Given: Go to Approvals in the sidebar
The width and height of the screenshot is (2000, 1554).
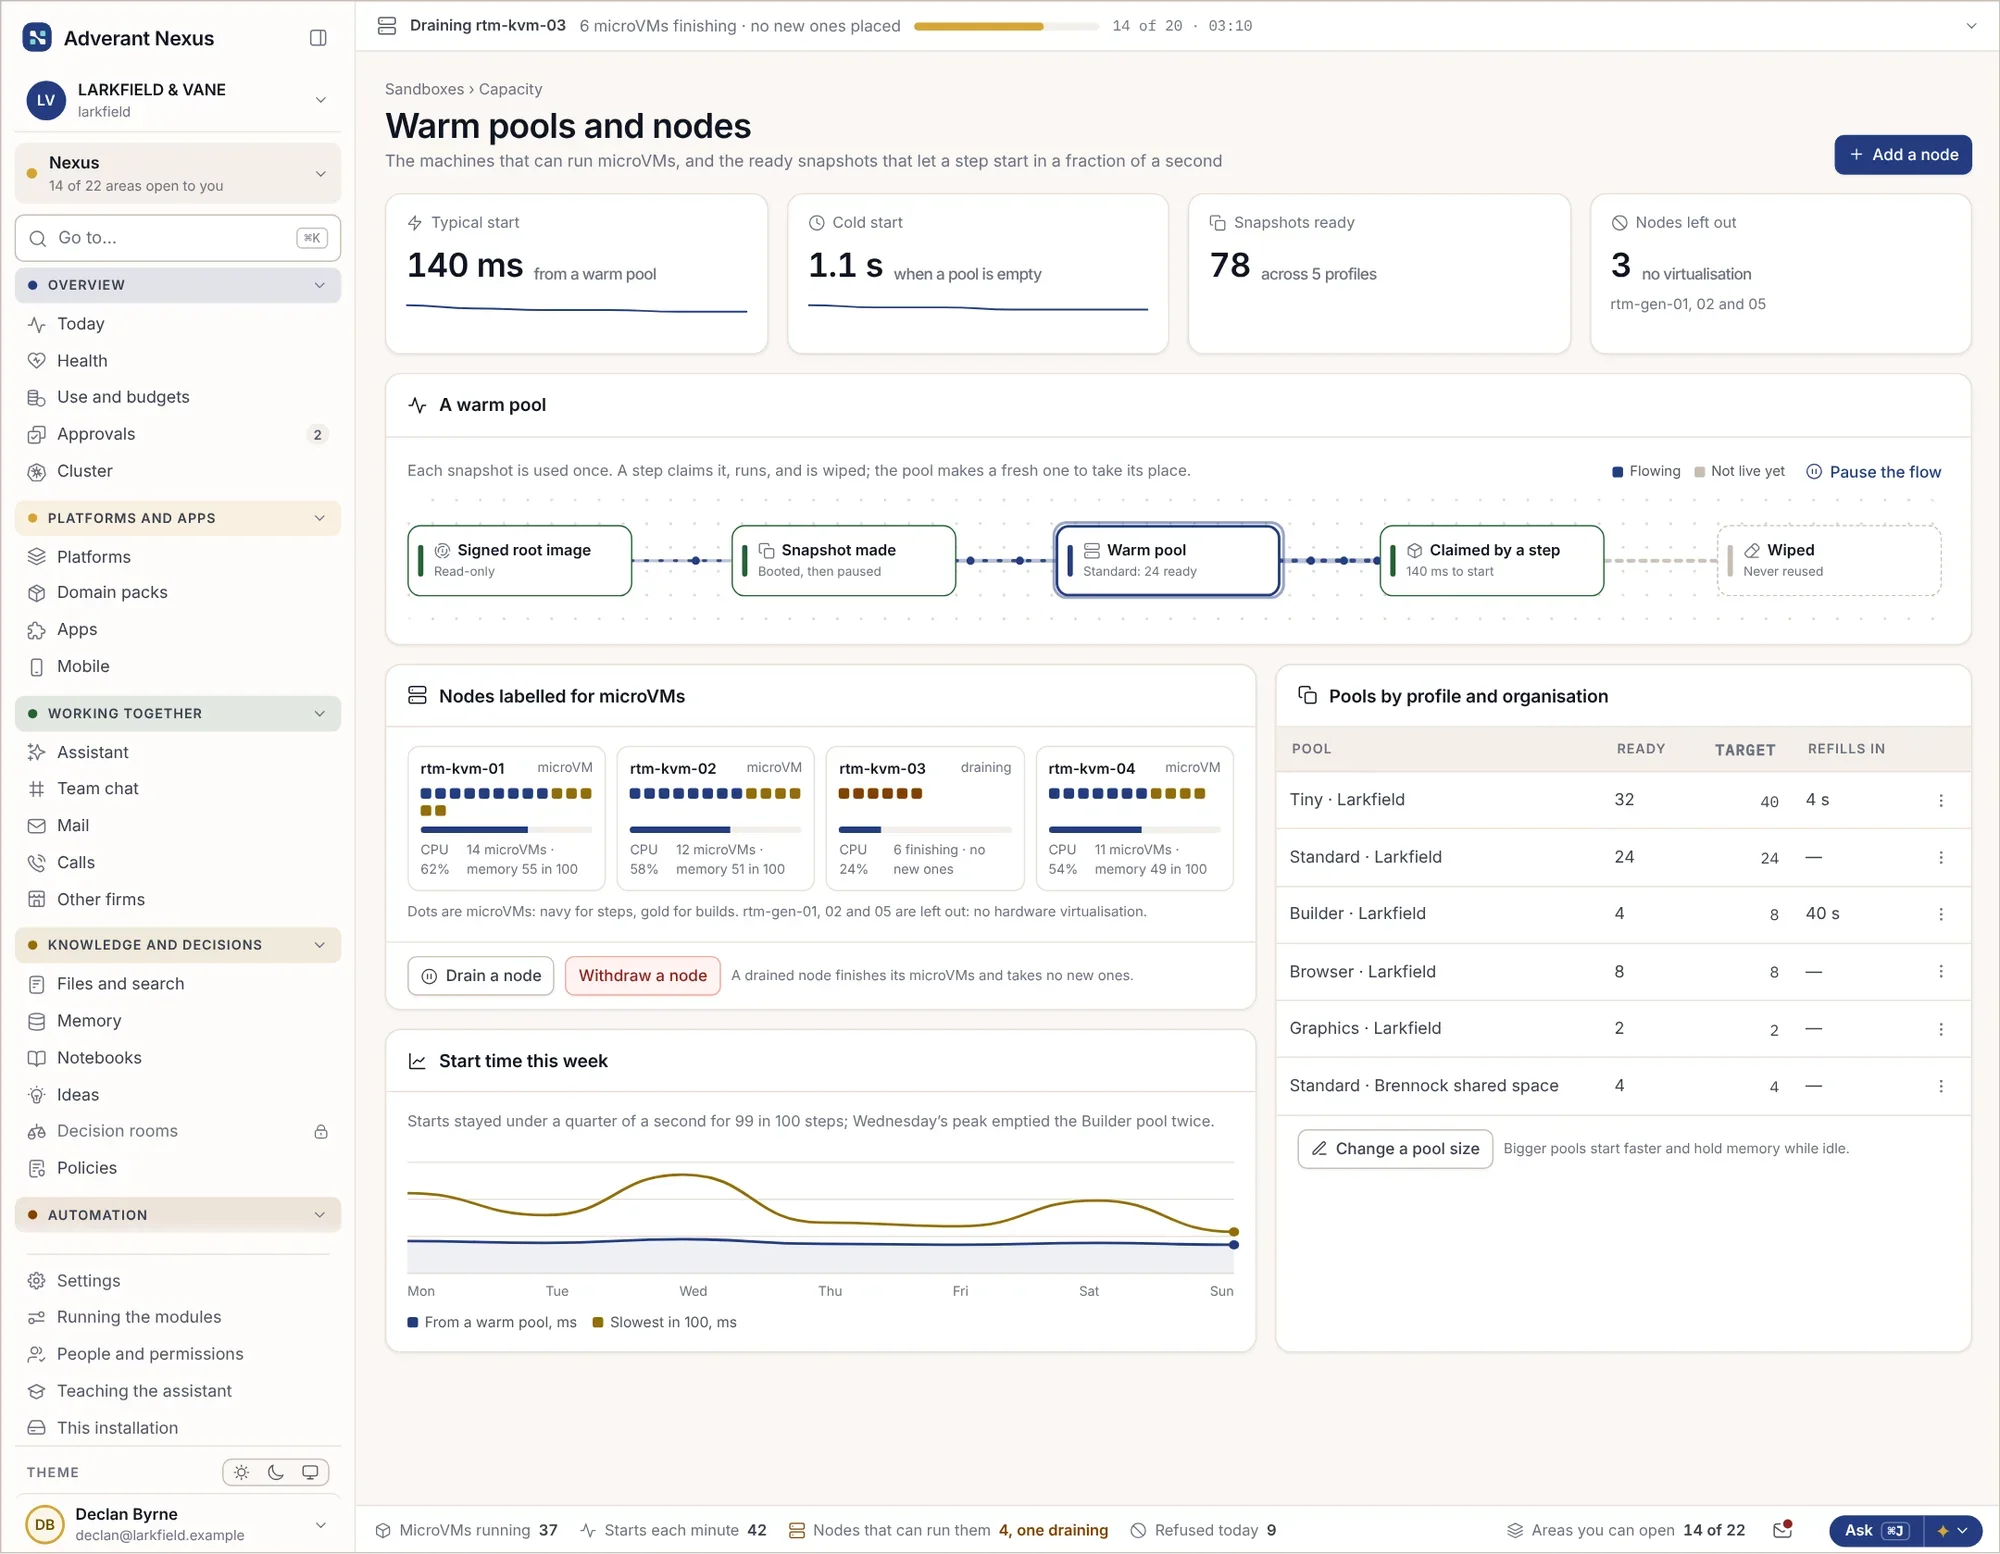Looking at the screenshot, I should pyautogui.click(x=96, y=434).
